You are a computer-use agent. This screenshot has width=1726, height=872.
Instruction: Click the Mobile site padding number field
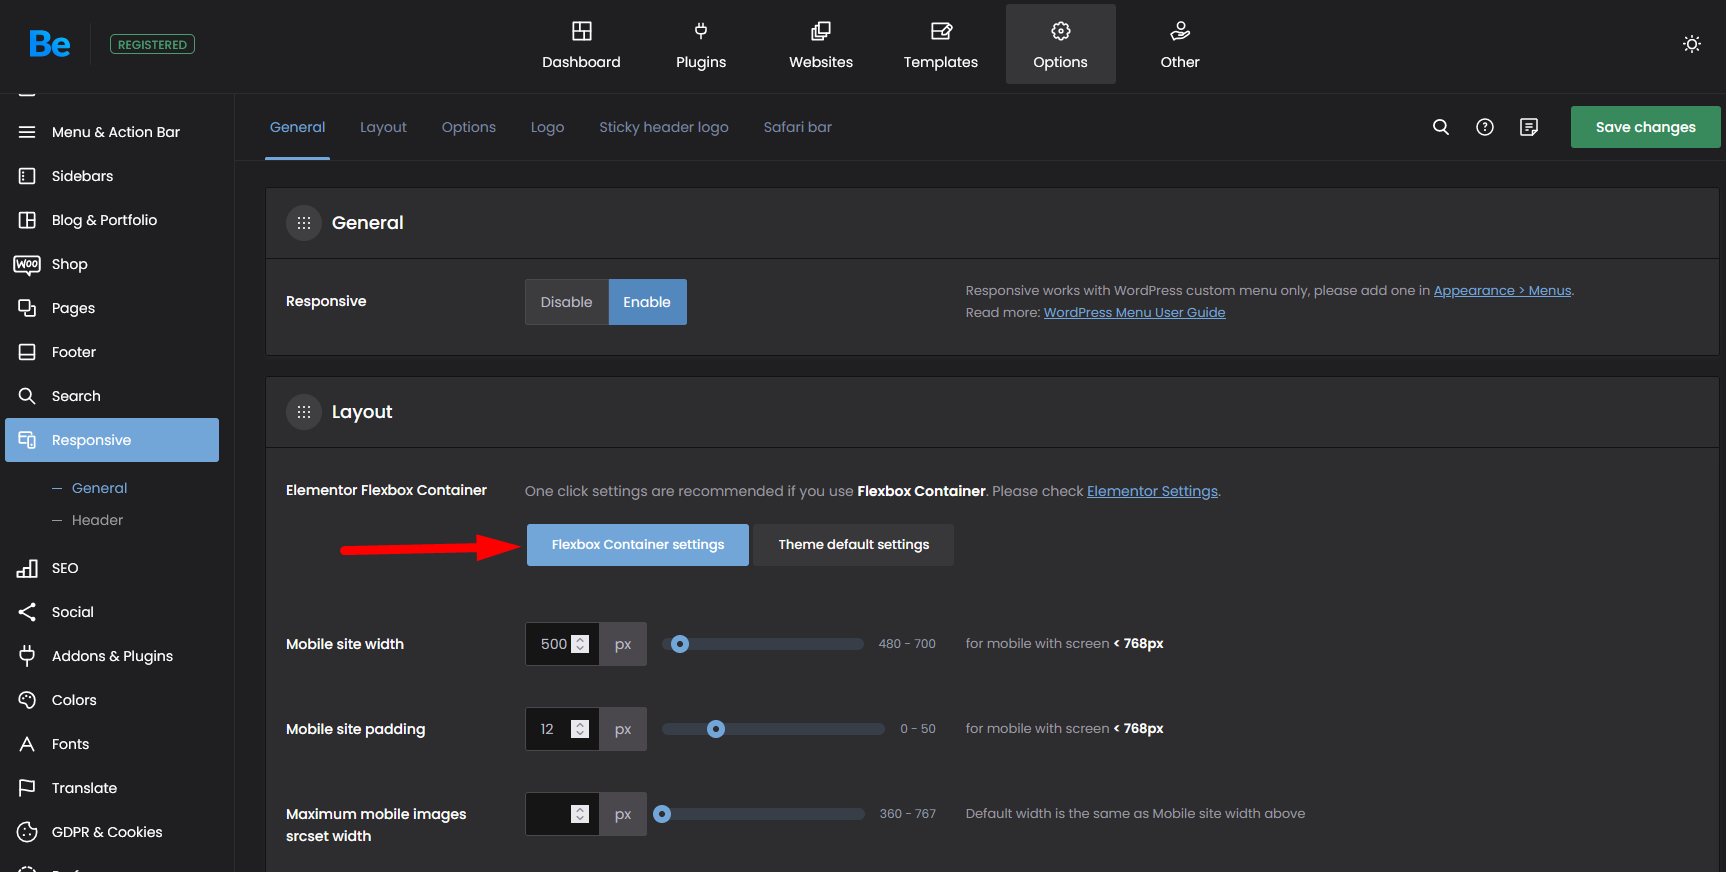click(562, 729)
